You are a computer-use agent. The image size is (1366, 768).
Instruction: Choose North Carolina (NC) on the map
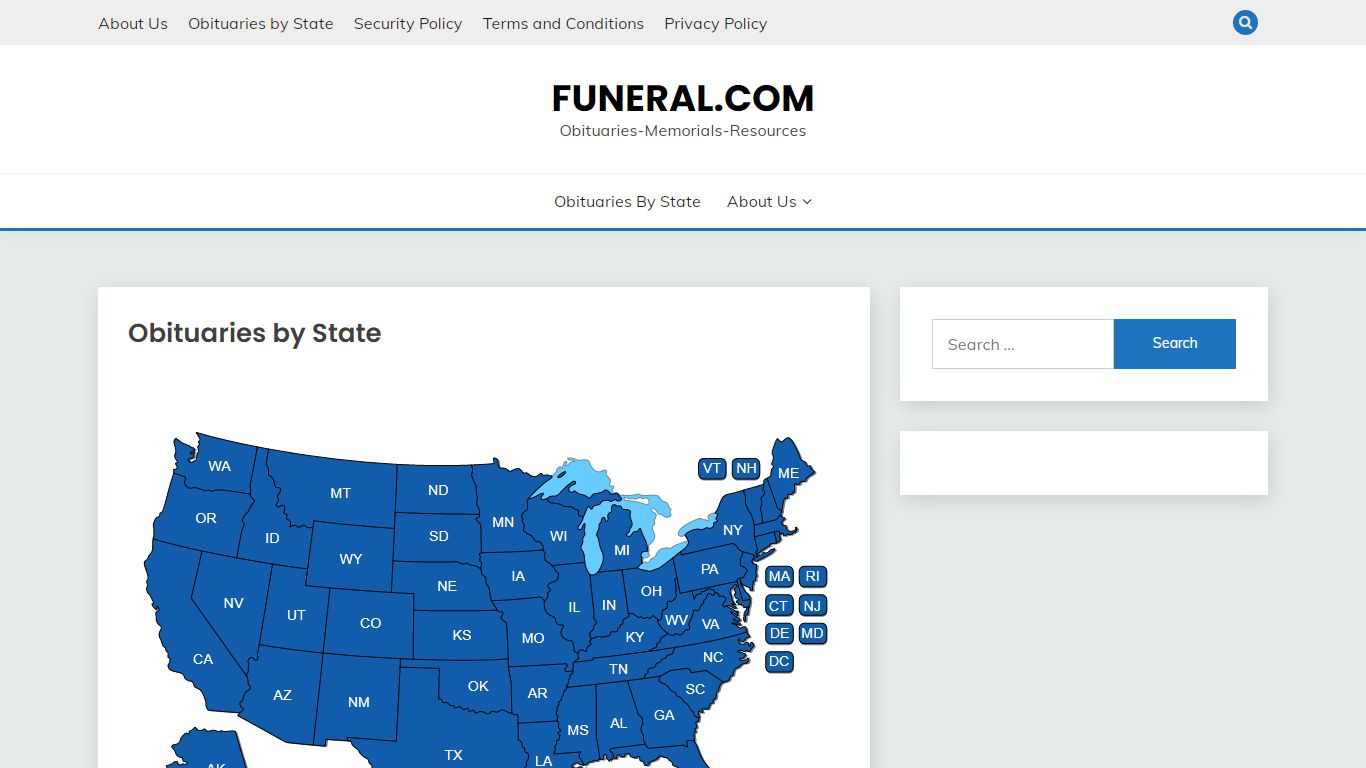click(713, 657)
